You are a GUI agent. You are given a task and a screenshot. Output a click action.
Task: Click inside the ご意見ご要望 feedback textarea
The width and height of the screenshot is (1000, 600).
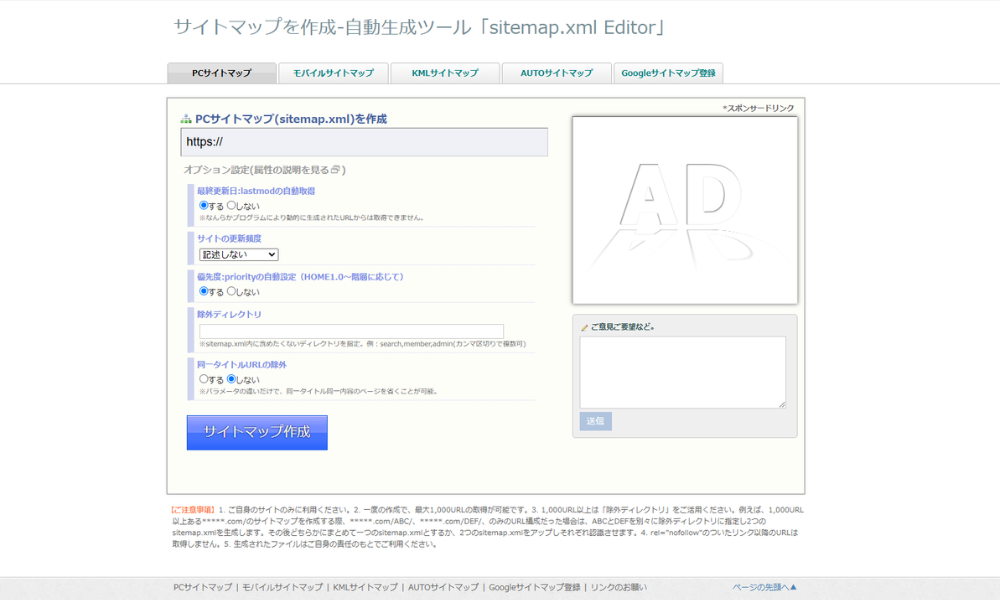coord(682,372)
